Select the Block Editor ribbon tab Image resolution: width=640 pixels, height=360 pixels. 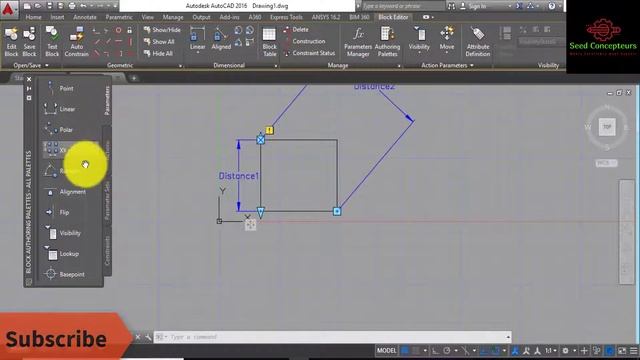[393, 17]
